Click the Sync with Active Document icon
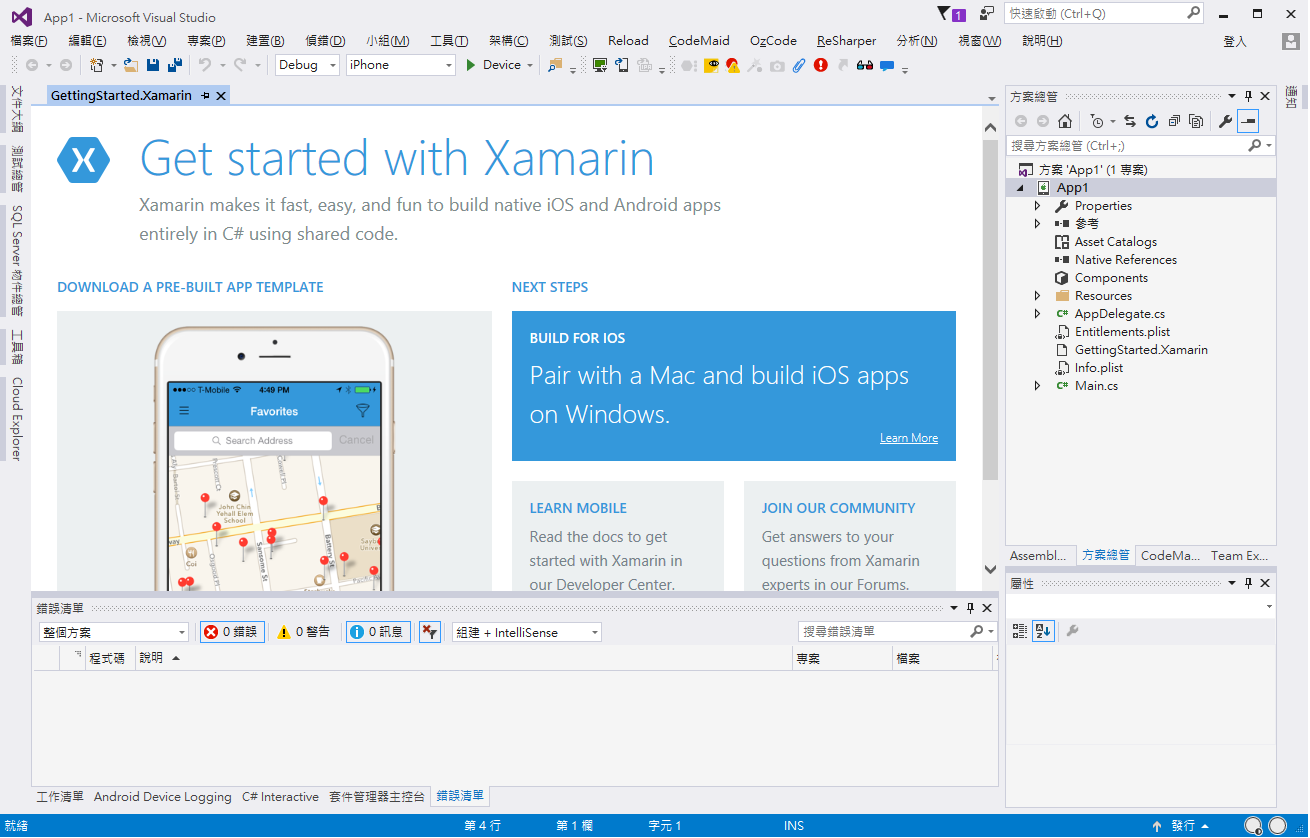This screenshot has height=838, width=1310. click(1129, 121)
